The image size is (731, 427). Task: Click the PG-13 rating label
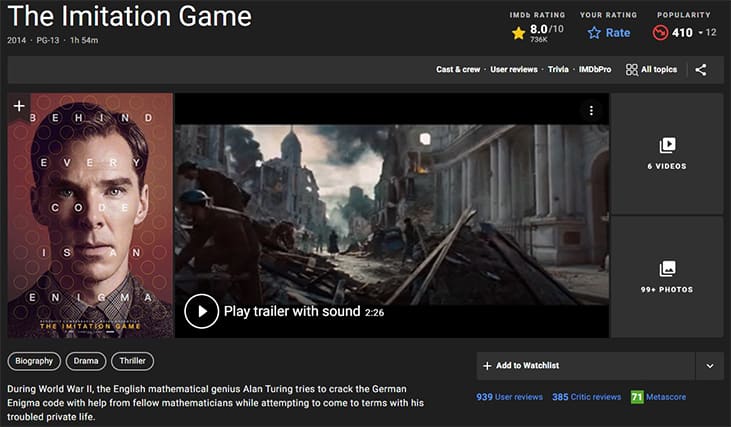(48, 41)
